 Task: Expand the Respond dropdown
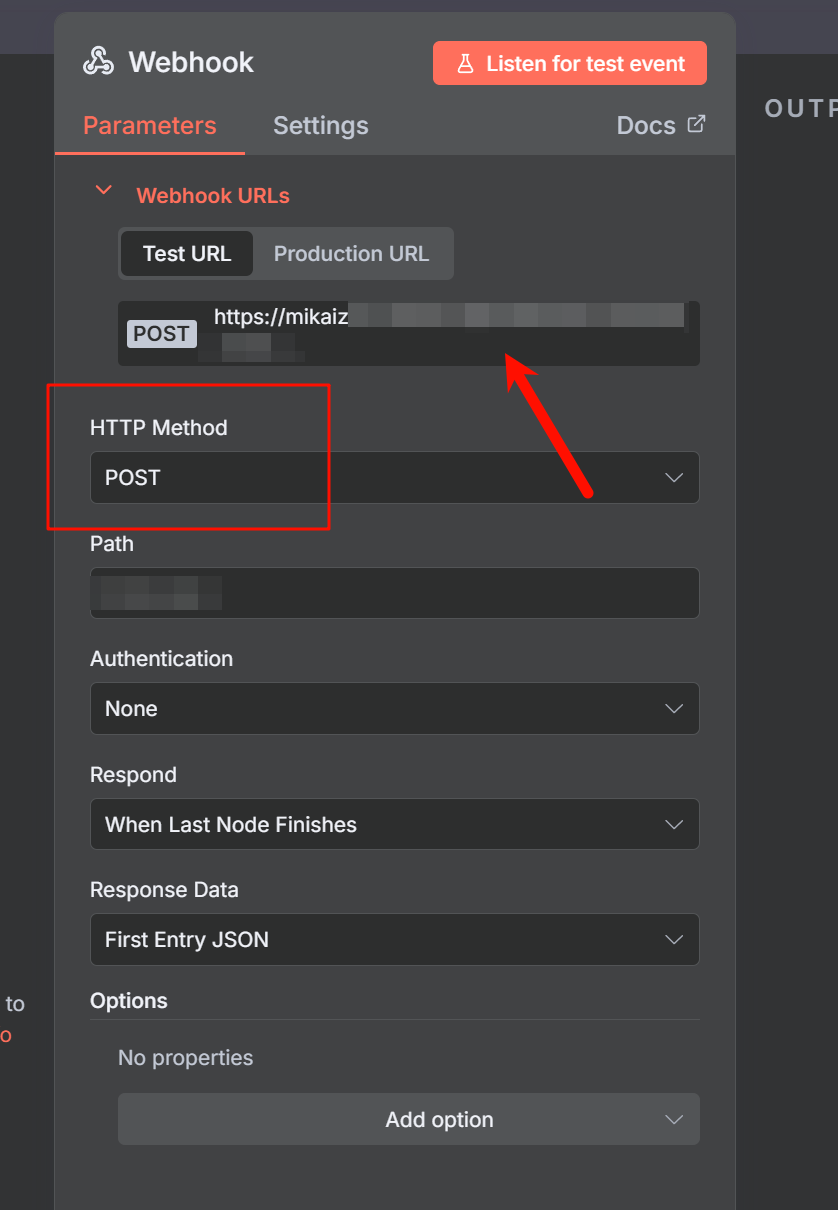click(x=394, y=824)
